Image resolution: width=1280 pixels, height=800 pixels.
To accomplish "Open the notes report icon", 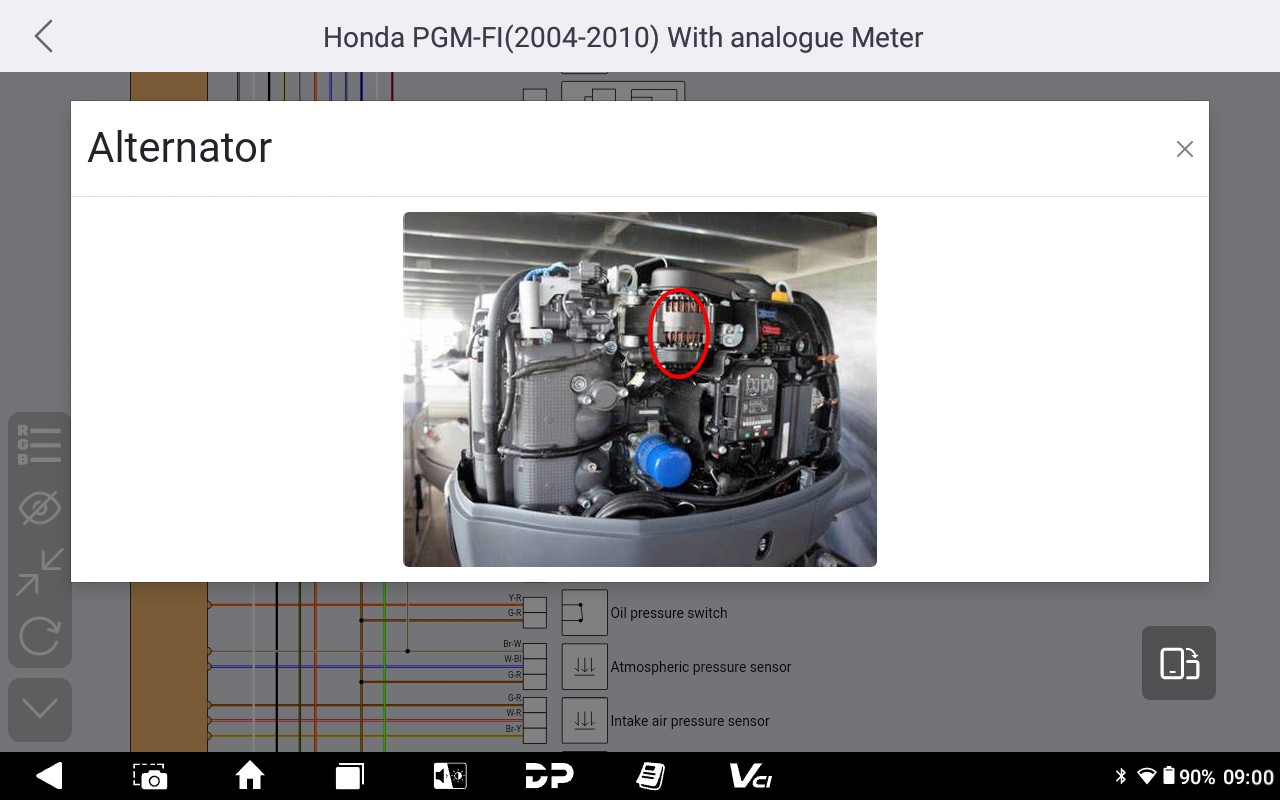I will click(650, 776).
